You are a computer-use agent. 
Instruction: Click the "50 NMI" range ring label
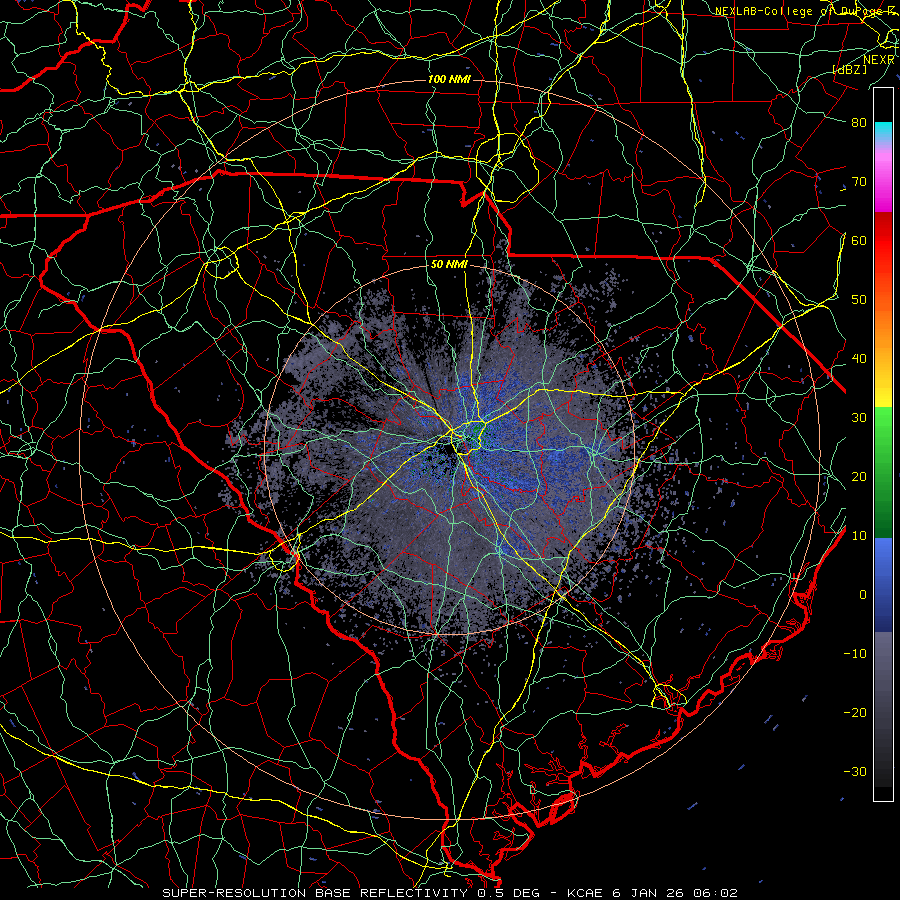(449, 265)
